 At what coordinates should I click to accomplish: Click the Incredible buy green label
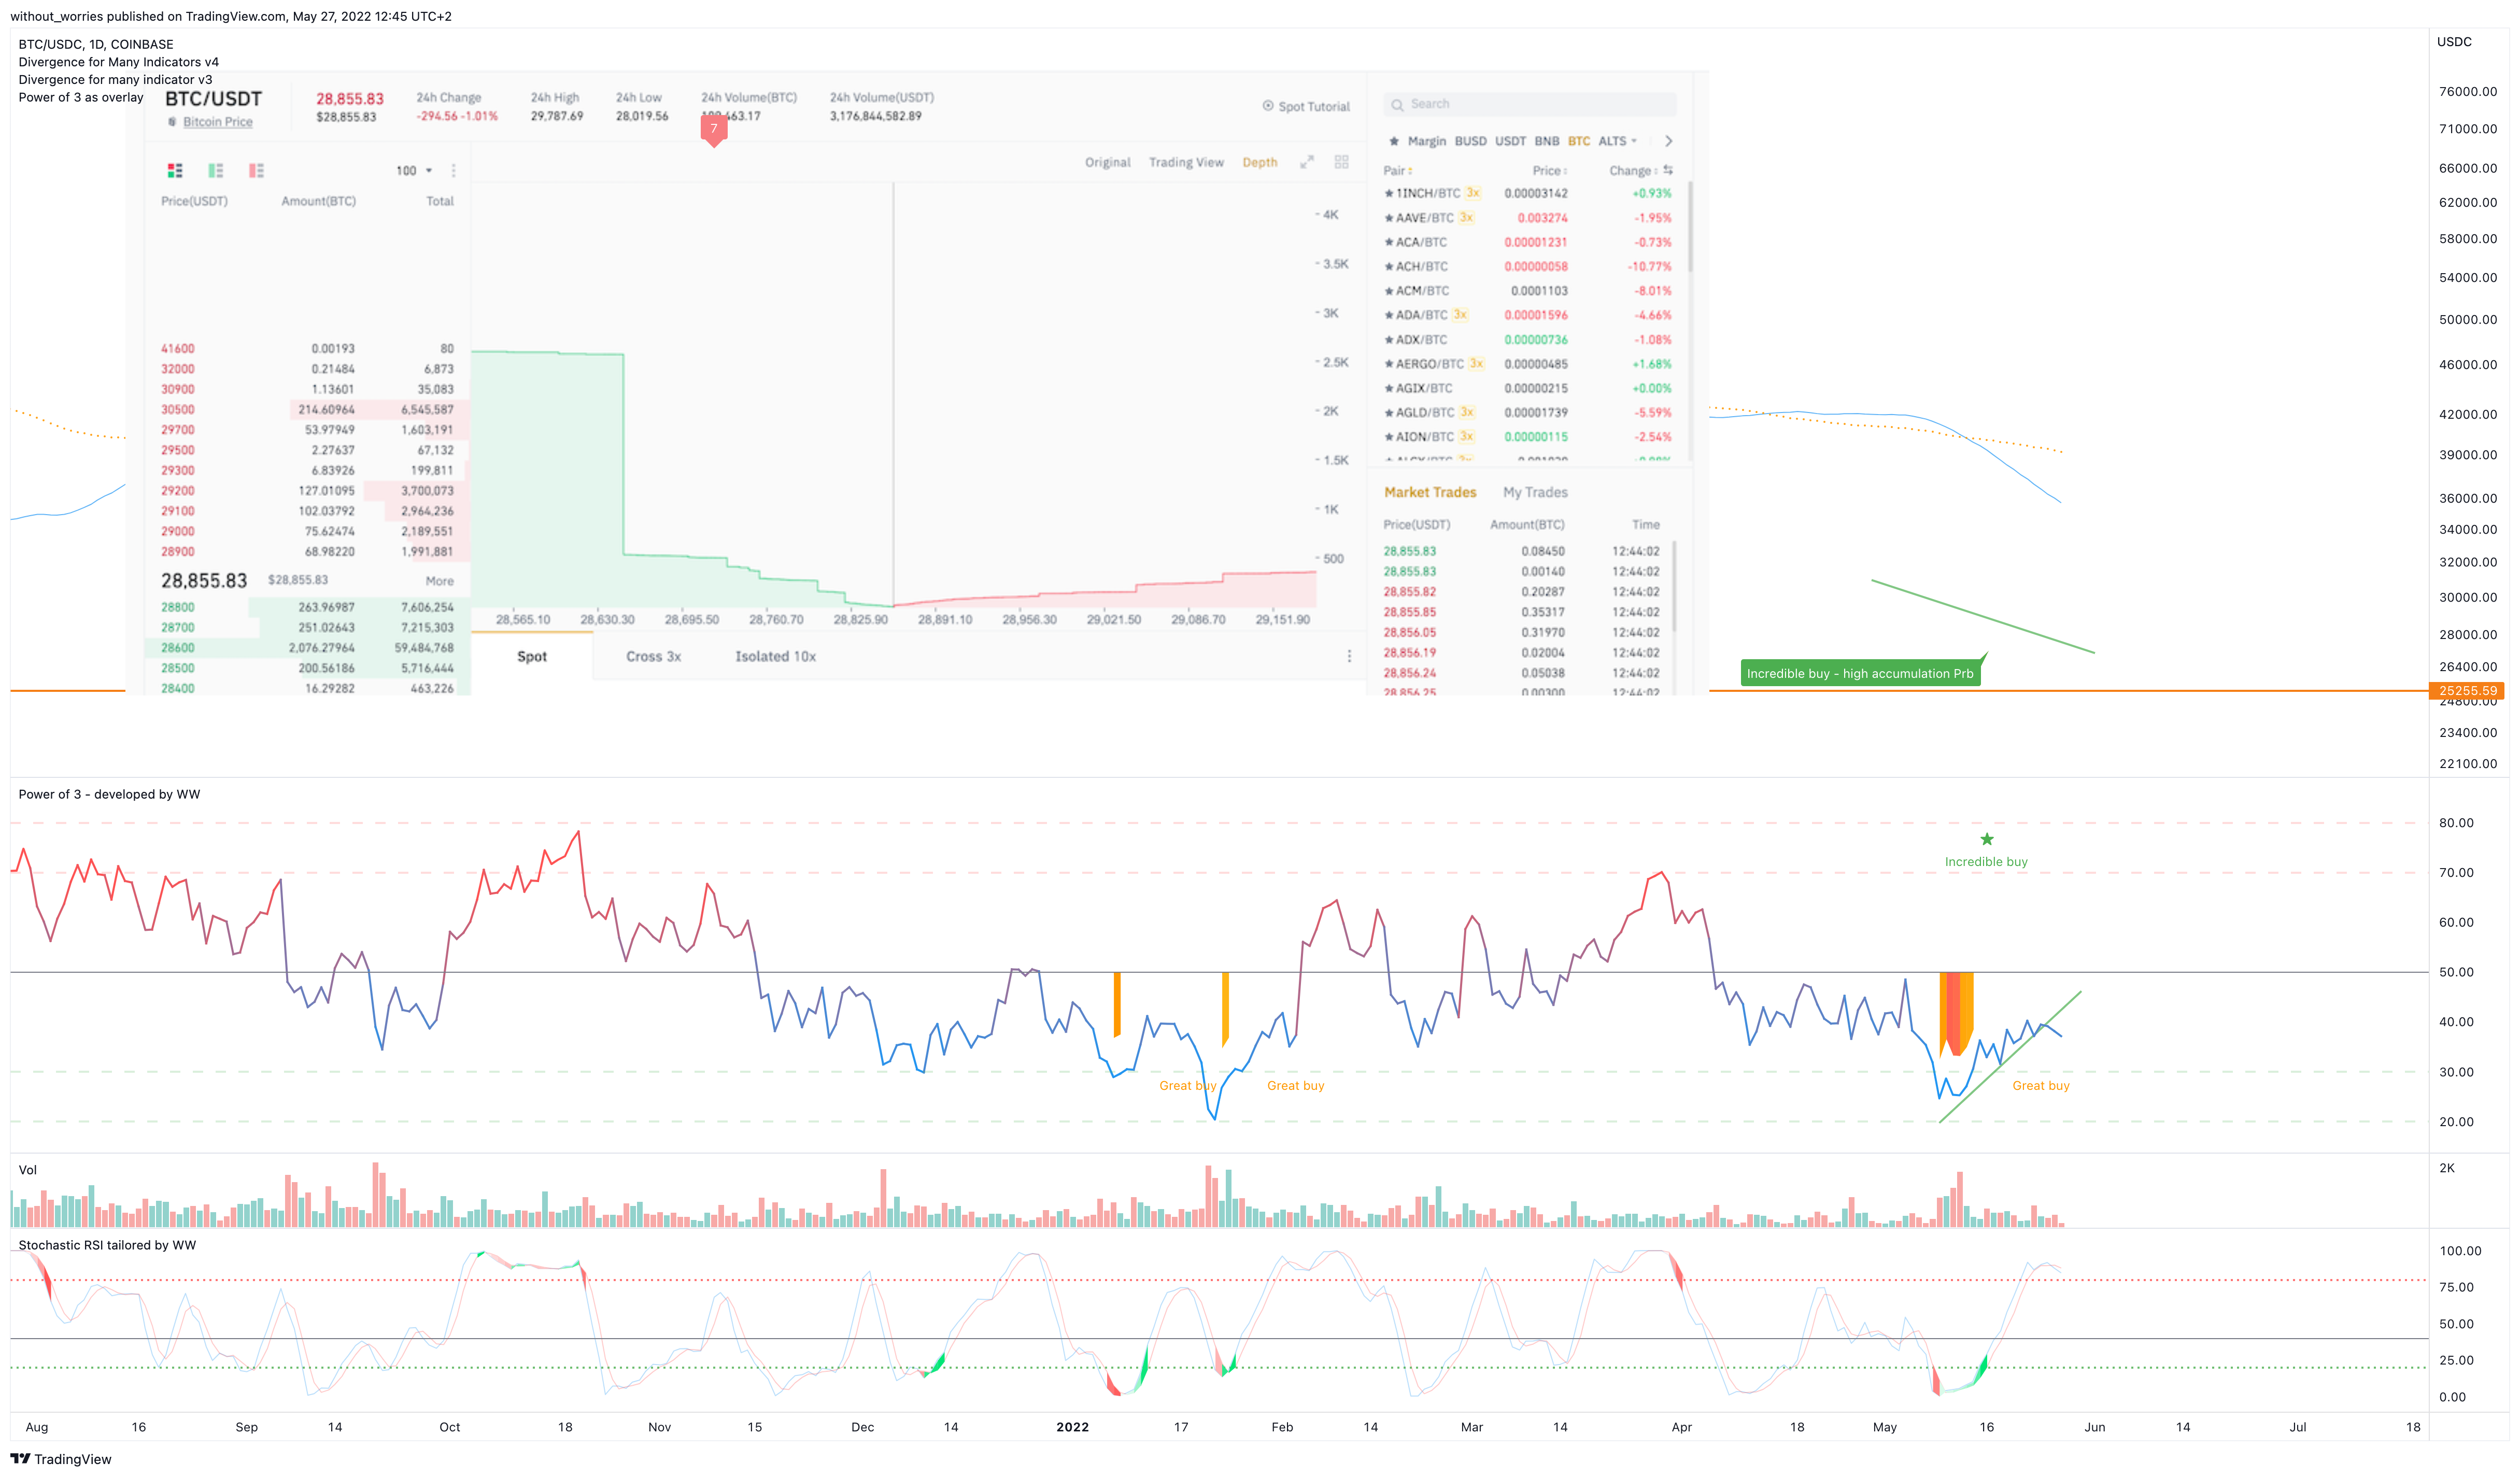pos(1860,673)
